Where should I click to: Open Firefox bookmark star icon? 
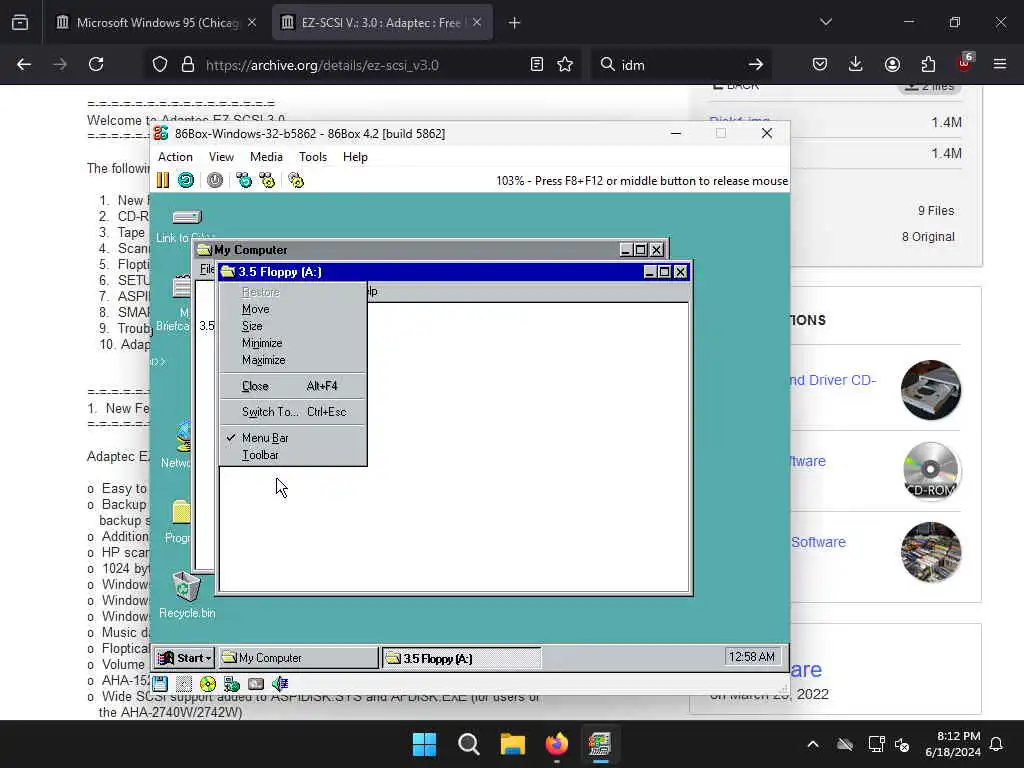pos(565,65)
